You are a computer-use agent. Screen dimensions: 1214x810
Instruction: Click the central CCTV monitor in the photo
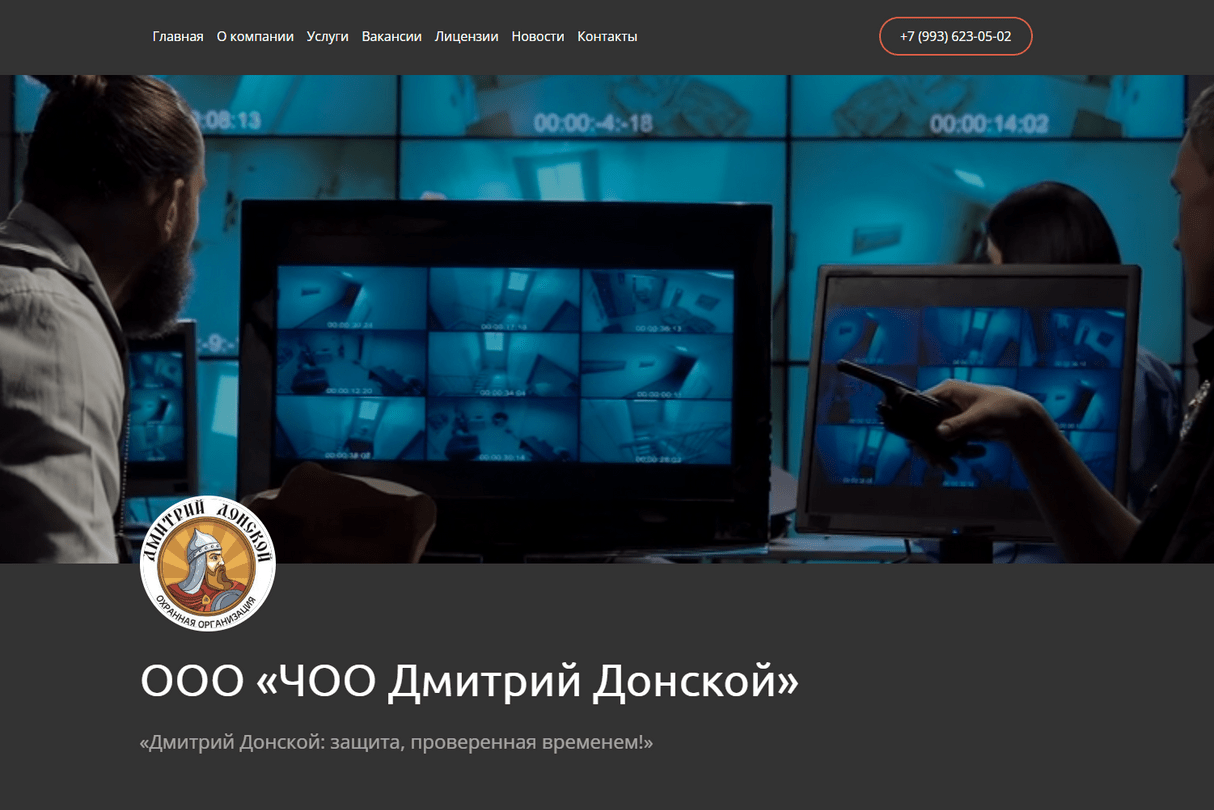pos(504,365)
